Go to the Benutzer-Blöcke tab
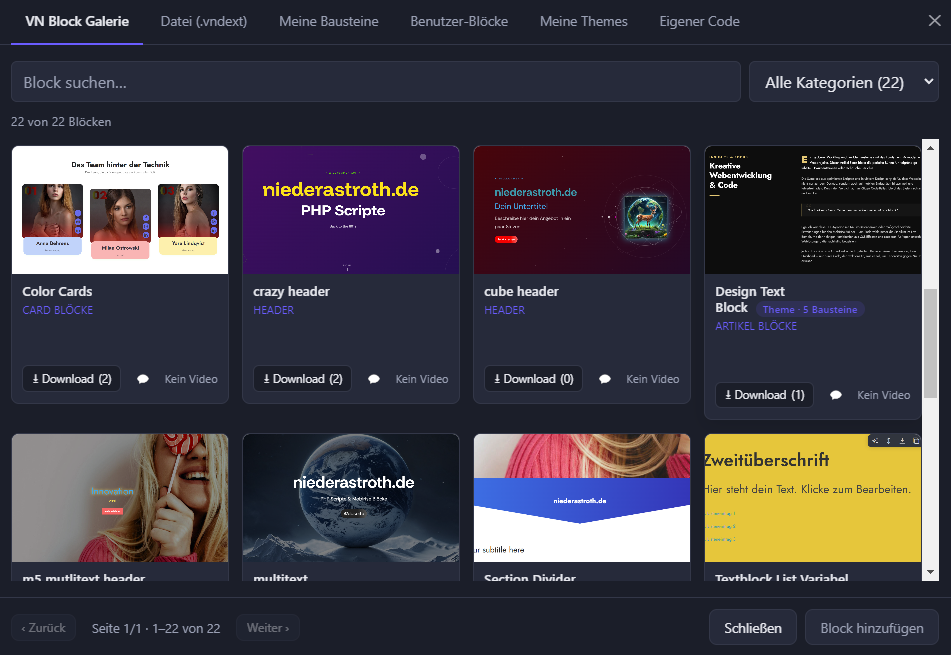The width and height of the screenshot is (951, 655). point(459,21)
